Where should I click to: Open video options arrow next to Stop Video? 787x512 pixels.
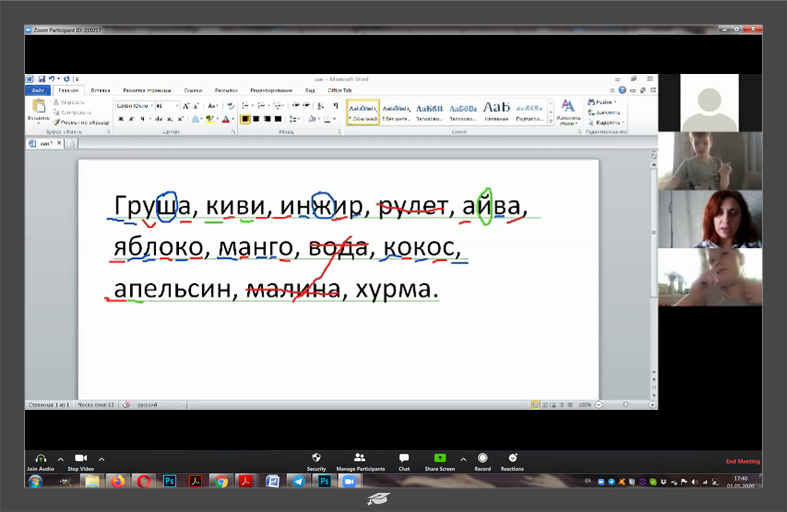tap(101, 459)
